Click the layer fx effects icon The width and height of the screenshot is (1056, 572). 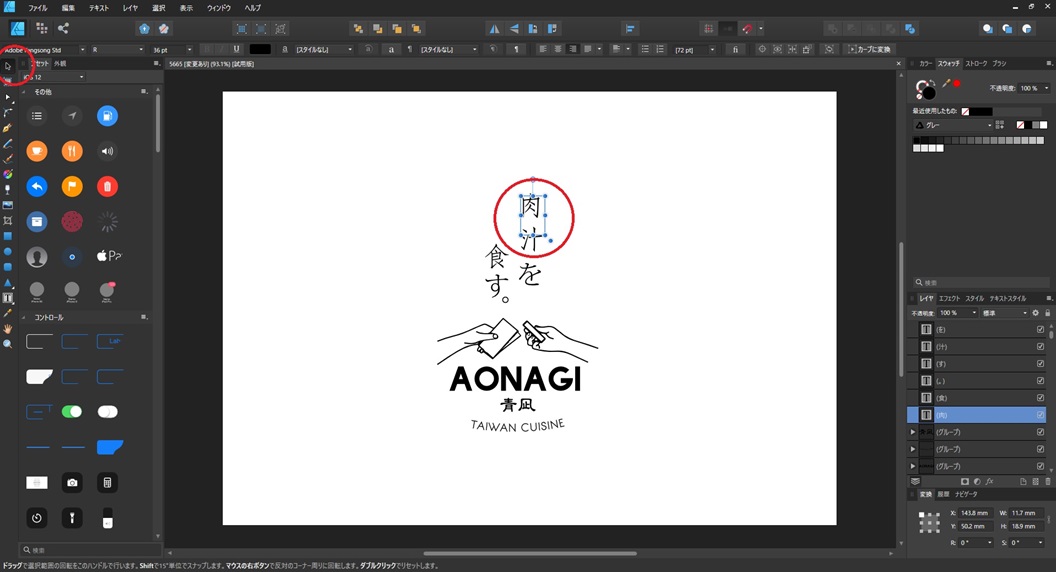coord(989,482)
